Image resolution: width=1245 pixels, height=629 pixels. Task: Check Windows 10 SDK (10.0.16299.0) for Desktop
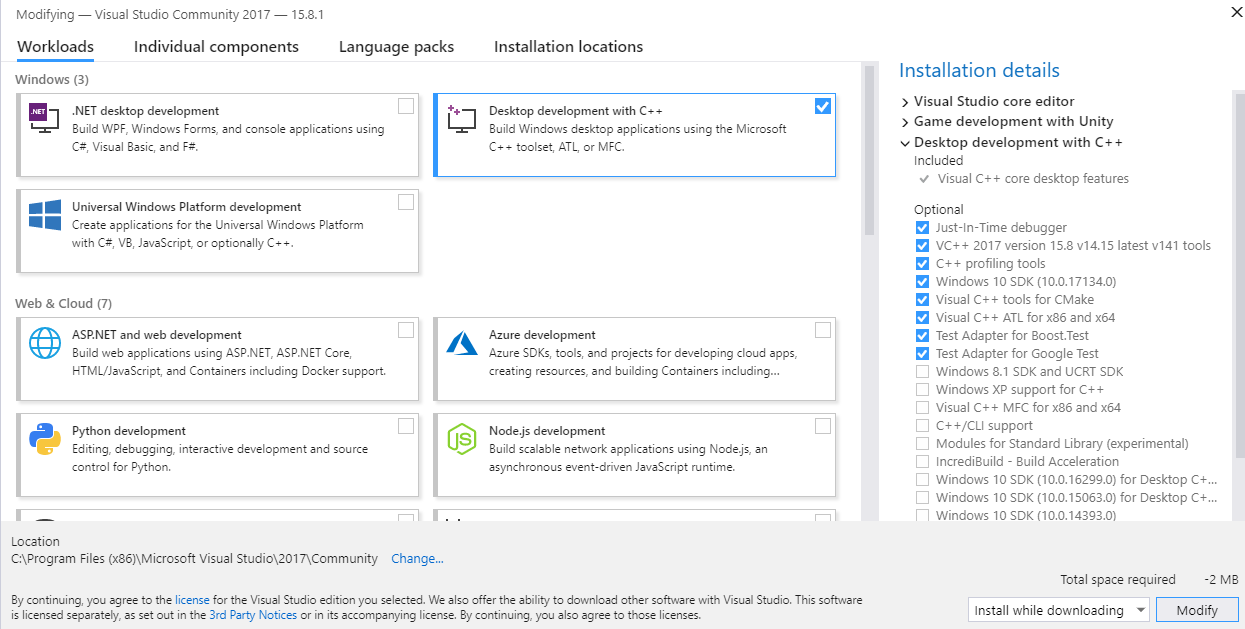922,480
